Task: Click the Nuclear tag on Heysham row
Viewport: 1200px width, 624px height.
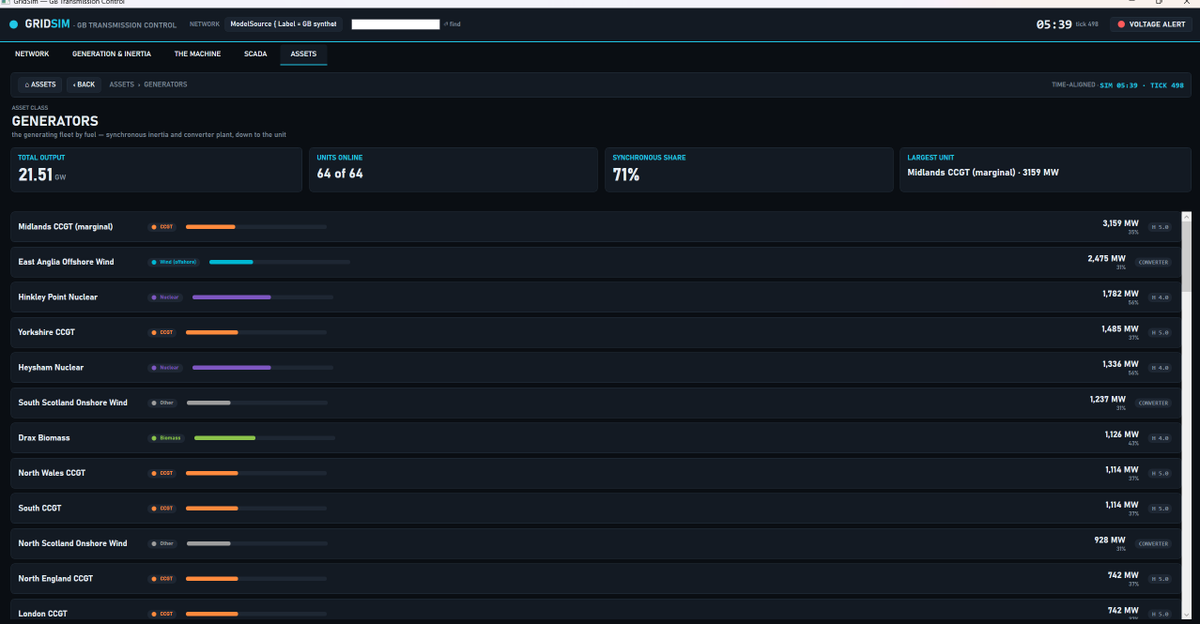Action: click(x=166, y=367)
